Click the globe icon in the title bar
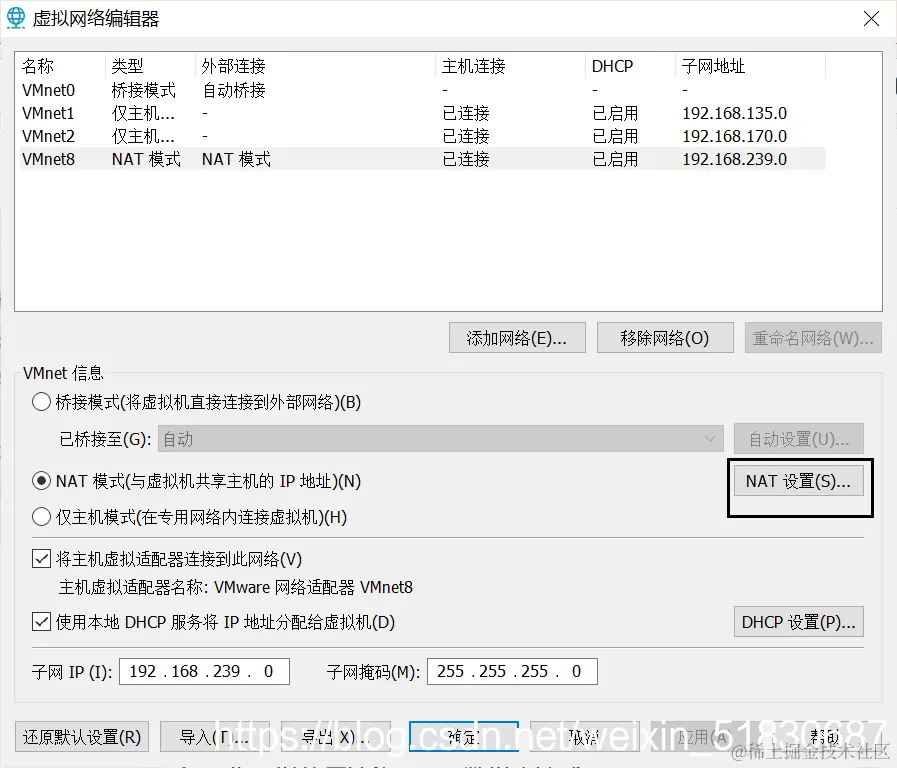The height and width of the screenshot is (768, 897). point(16,18)
